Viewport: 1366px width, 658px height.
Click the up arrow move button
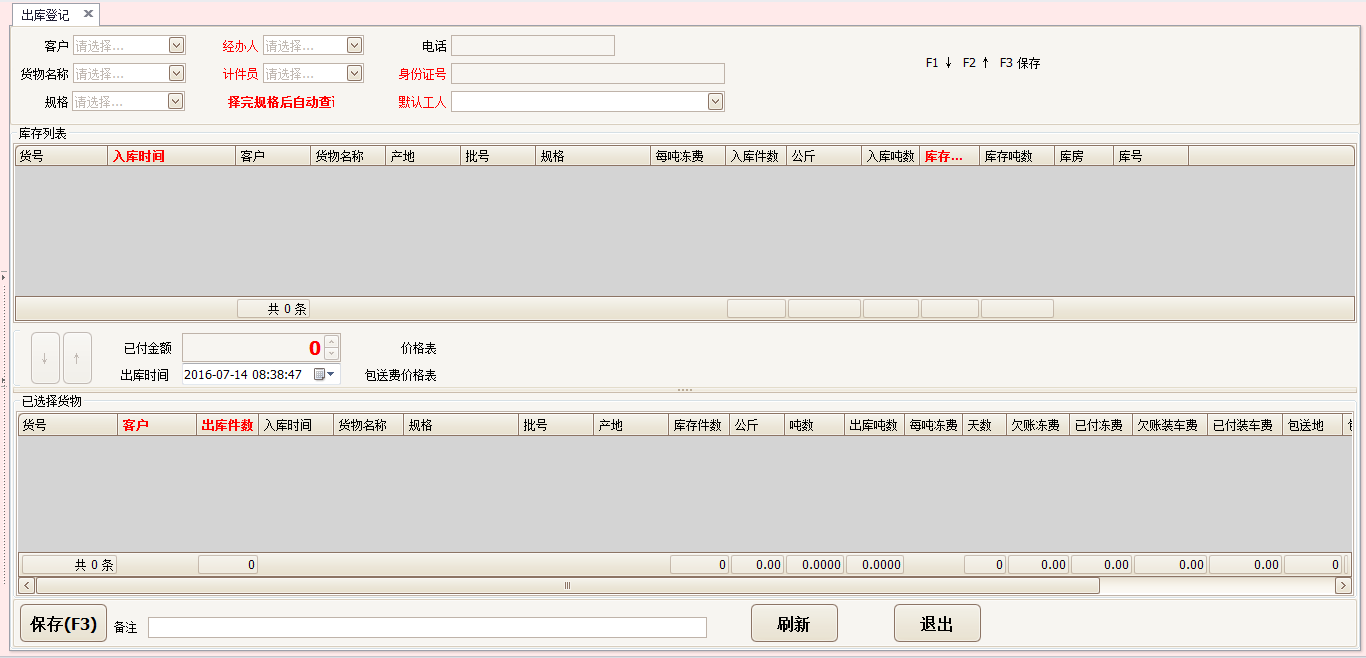point(77,358)
